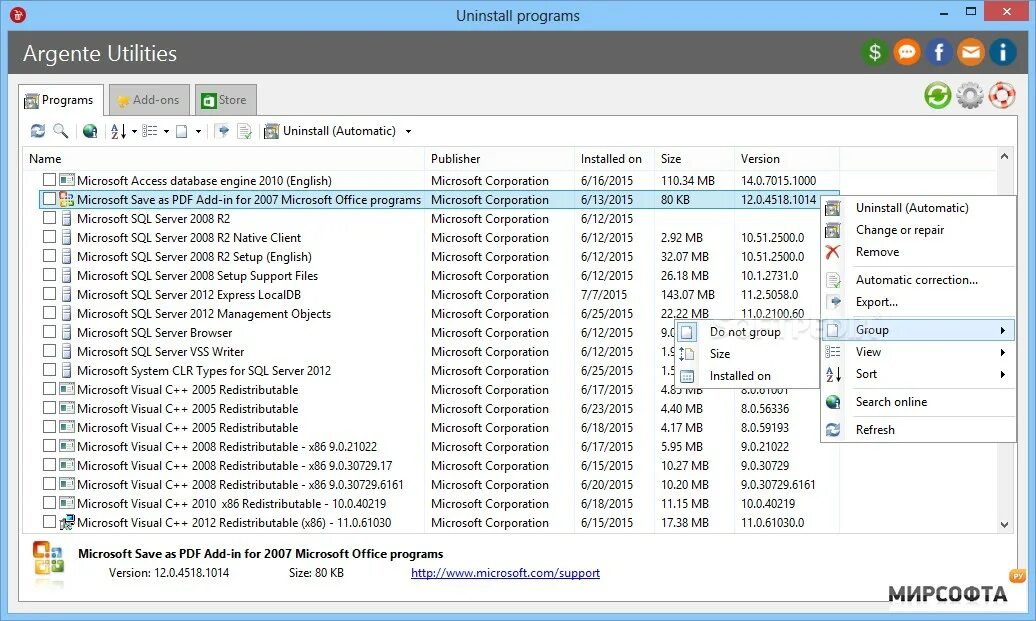Click the Version column header

pyautogui.click(x=786, y=159)
